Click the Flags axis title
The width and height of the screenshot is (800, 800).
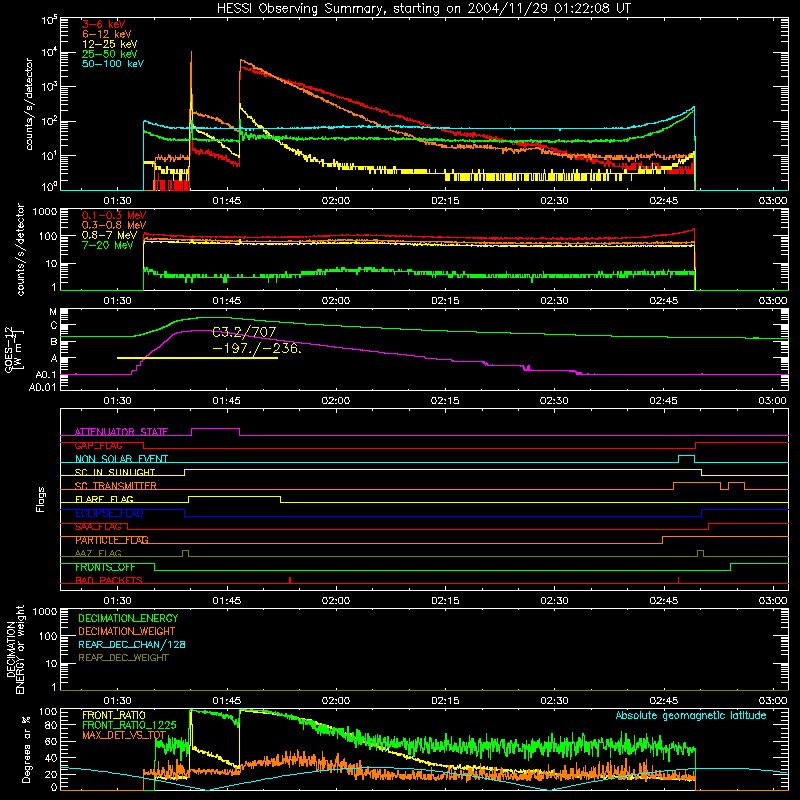tap(41, 499)
